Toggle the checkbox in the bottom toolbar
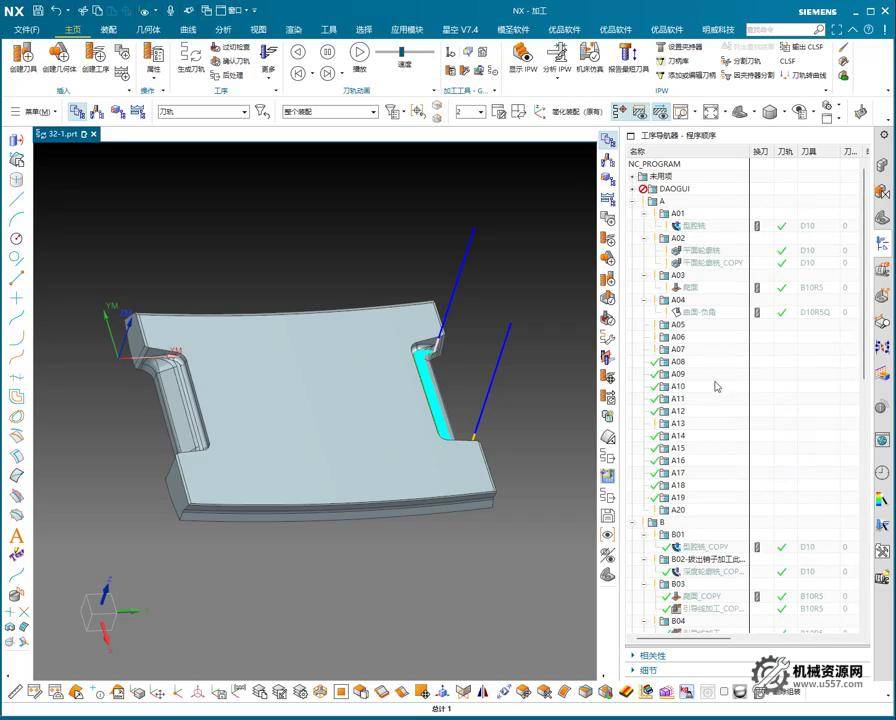The height and width of the screenshot is (720, 896). [724, 691]
